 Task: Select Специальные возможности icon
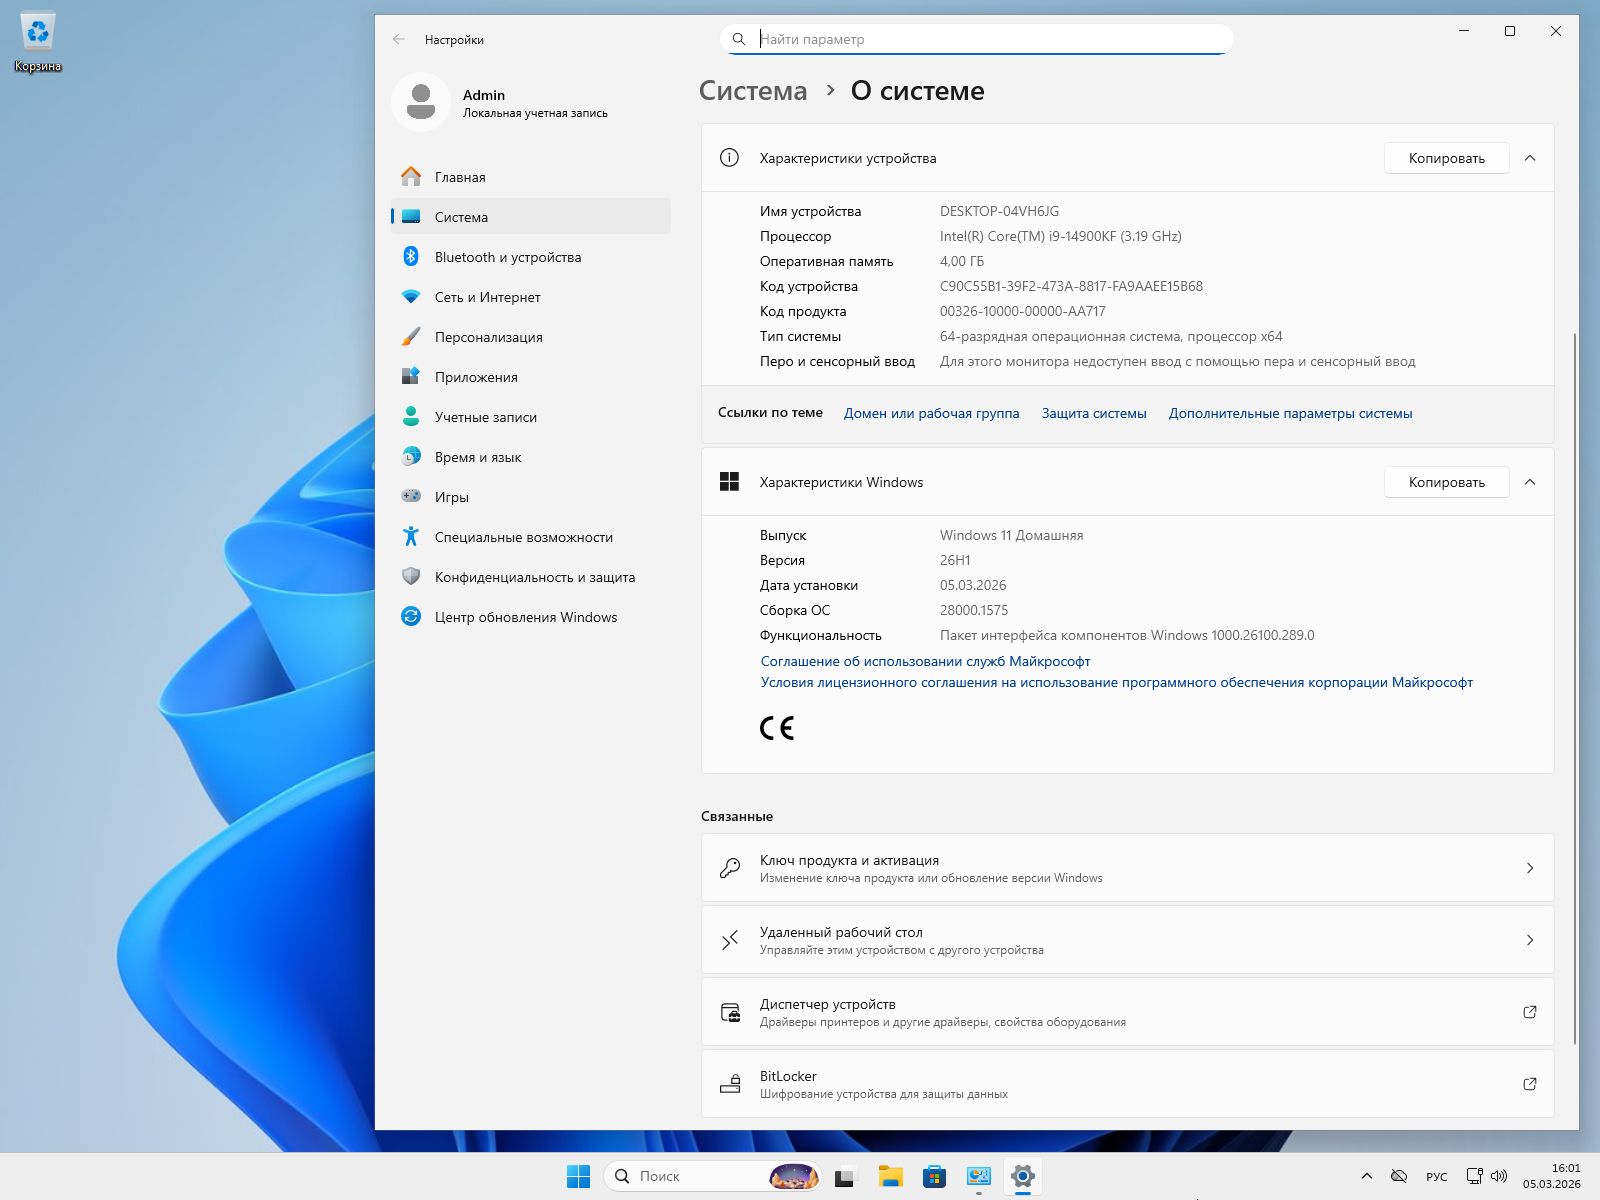[x=412, y=537]
